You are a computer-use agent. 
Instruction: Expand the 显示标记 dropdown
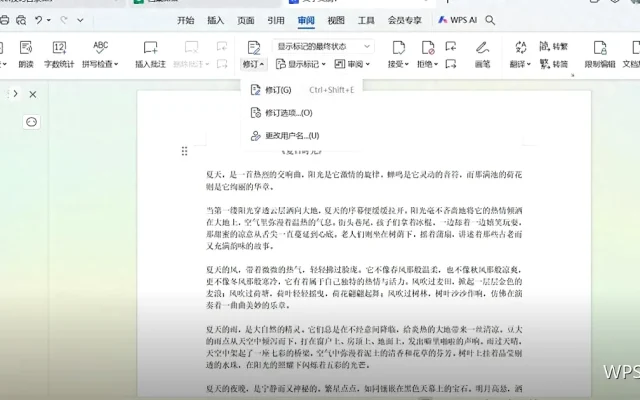pos(301,64)
